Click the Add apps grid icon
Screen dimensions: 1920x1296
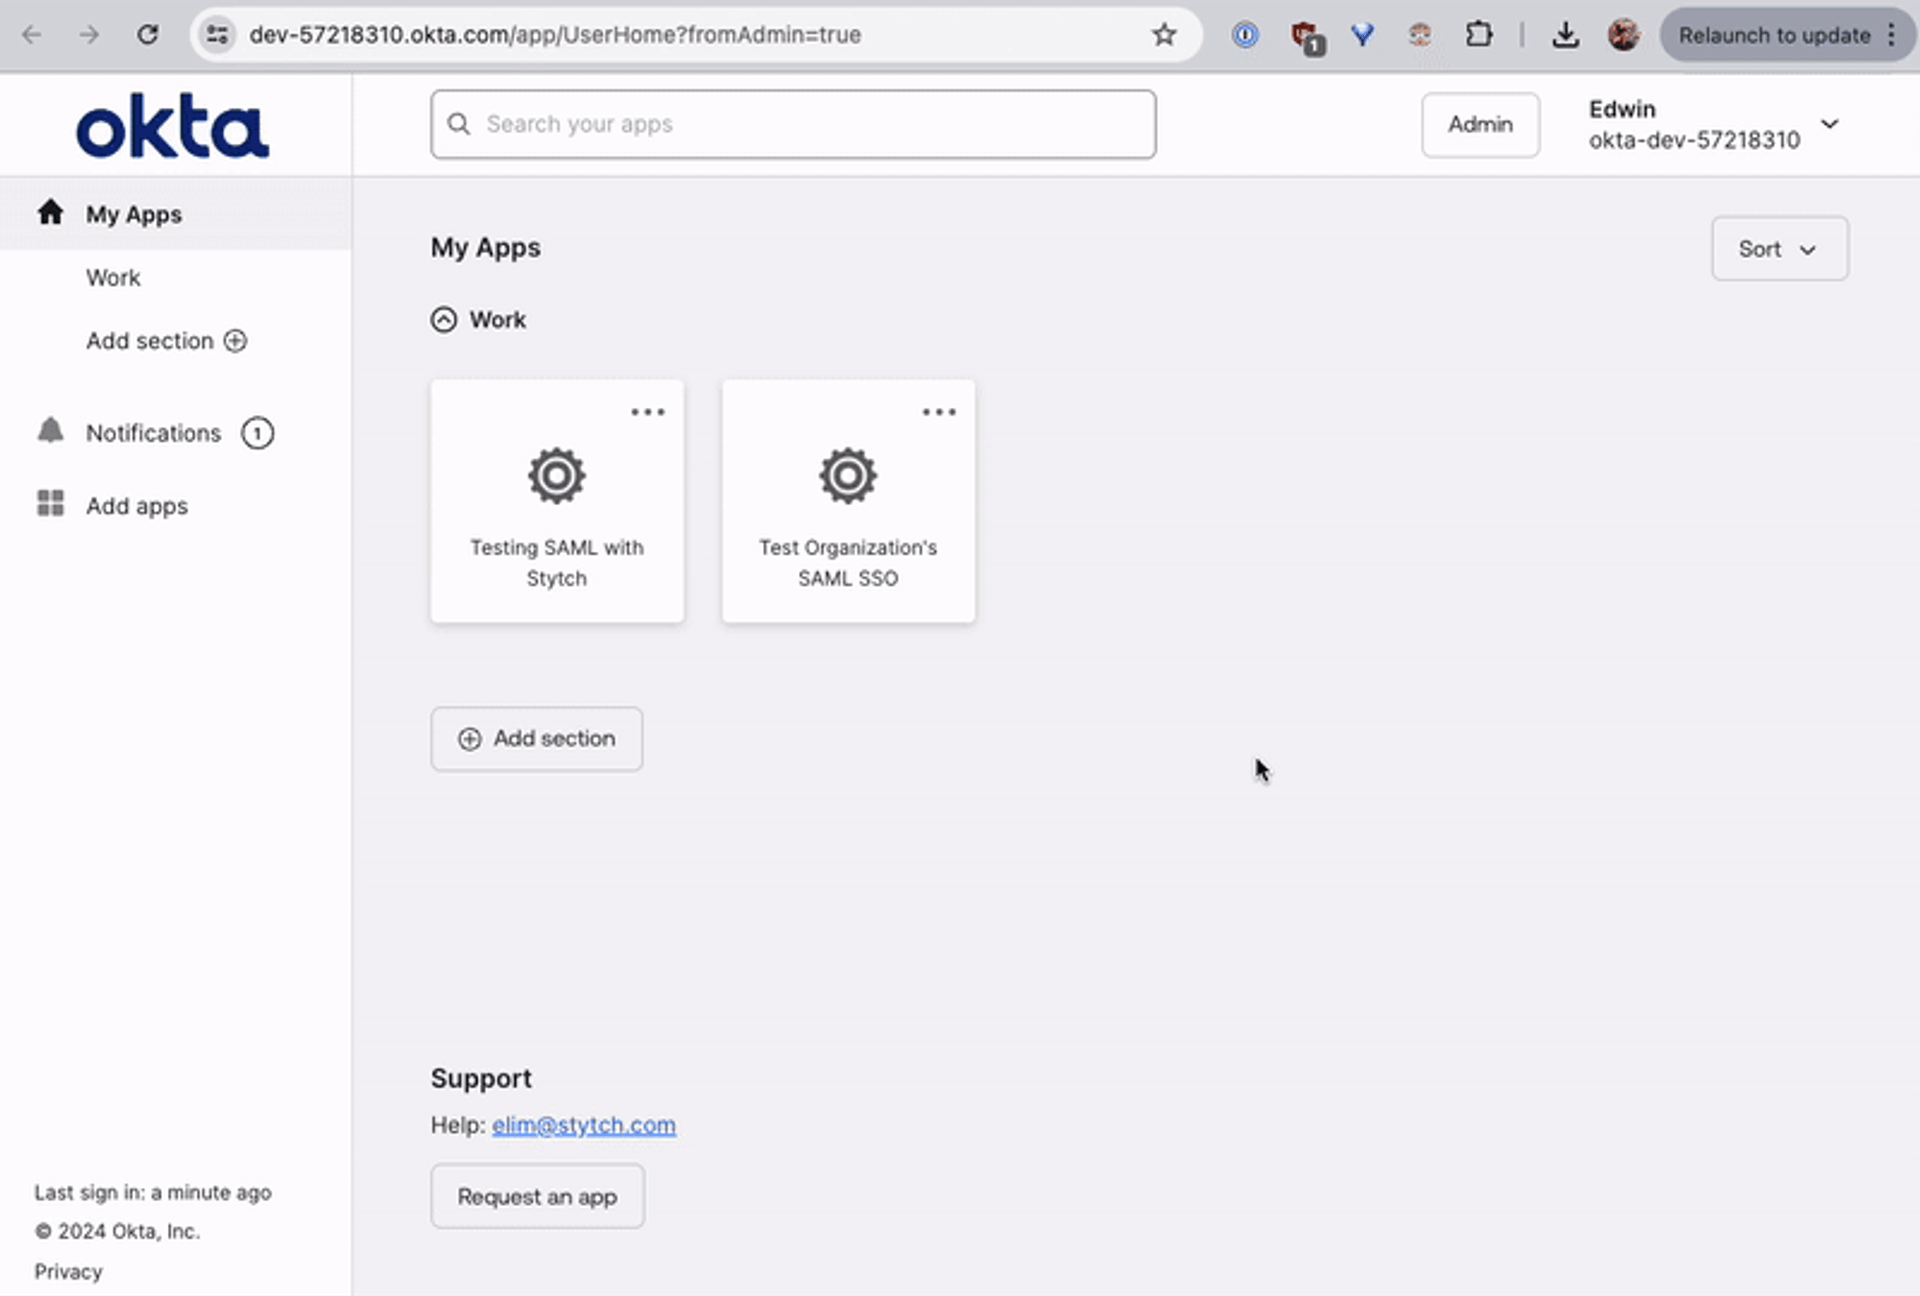48,505
